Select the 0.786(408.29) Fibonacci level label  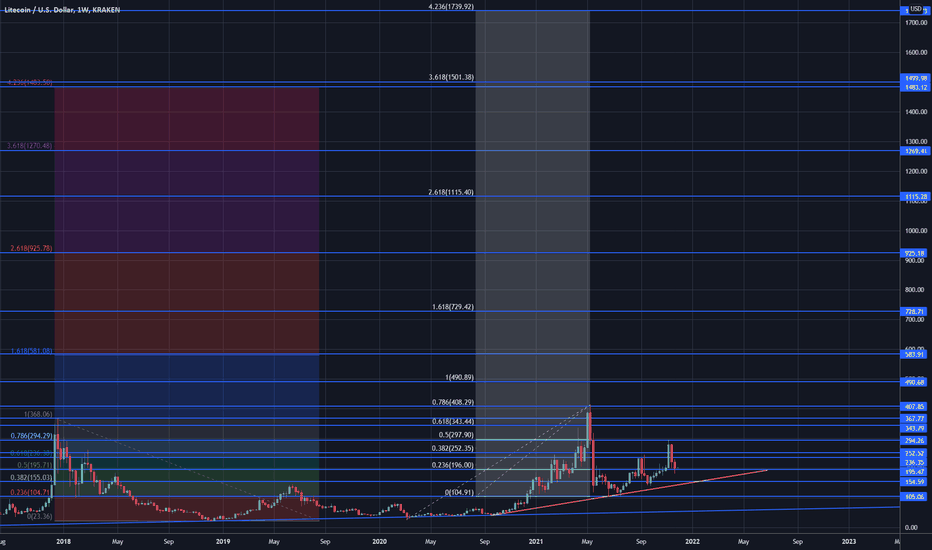tap(453, 403)
